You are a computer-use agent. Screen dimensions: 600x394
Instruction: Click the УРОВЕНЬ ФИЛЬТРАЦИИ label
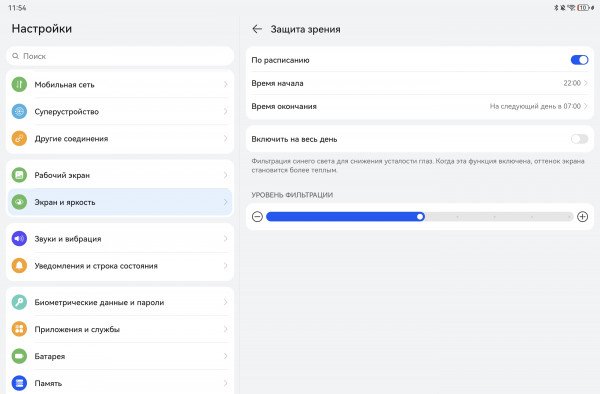click(292, 195)
